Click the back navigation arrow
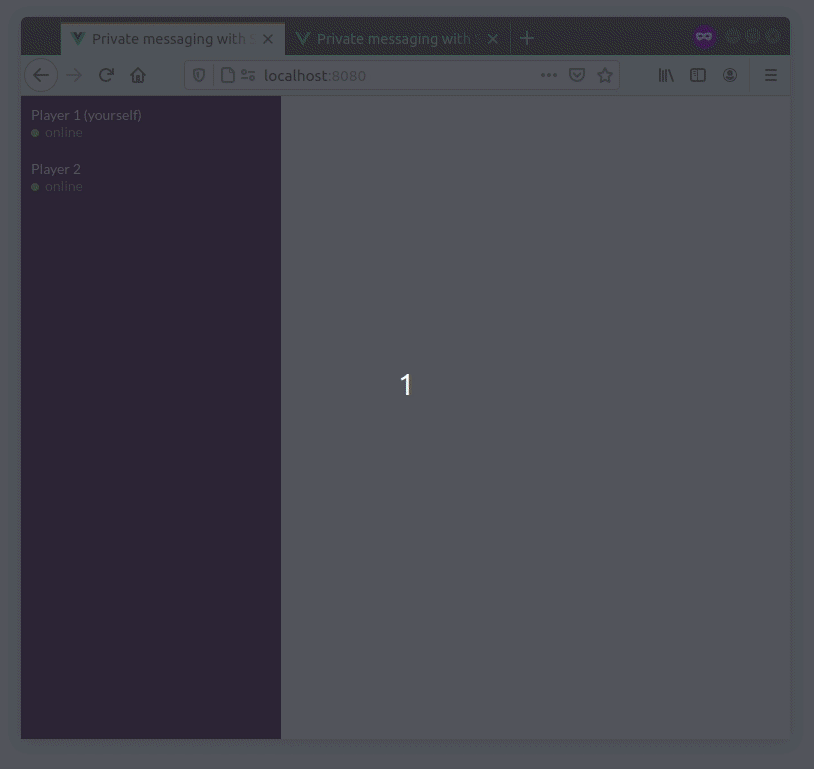 pyautogui.click(x=40, y=74)
